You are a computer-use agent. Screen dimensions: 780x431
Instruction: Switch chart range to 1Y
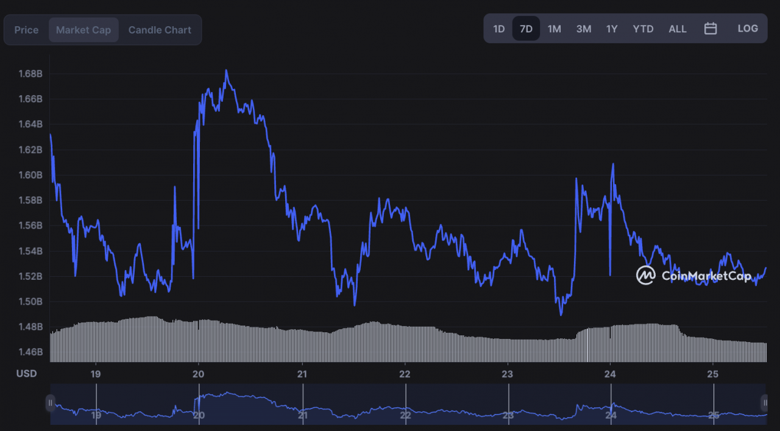[x=611, y=29]
